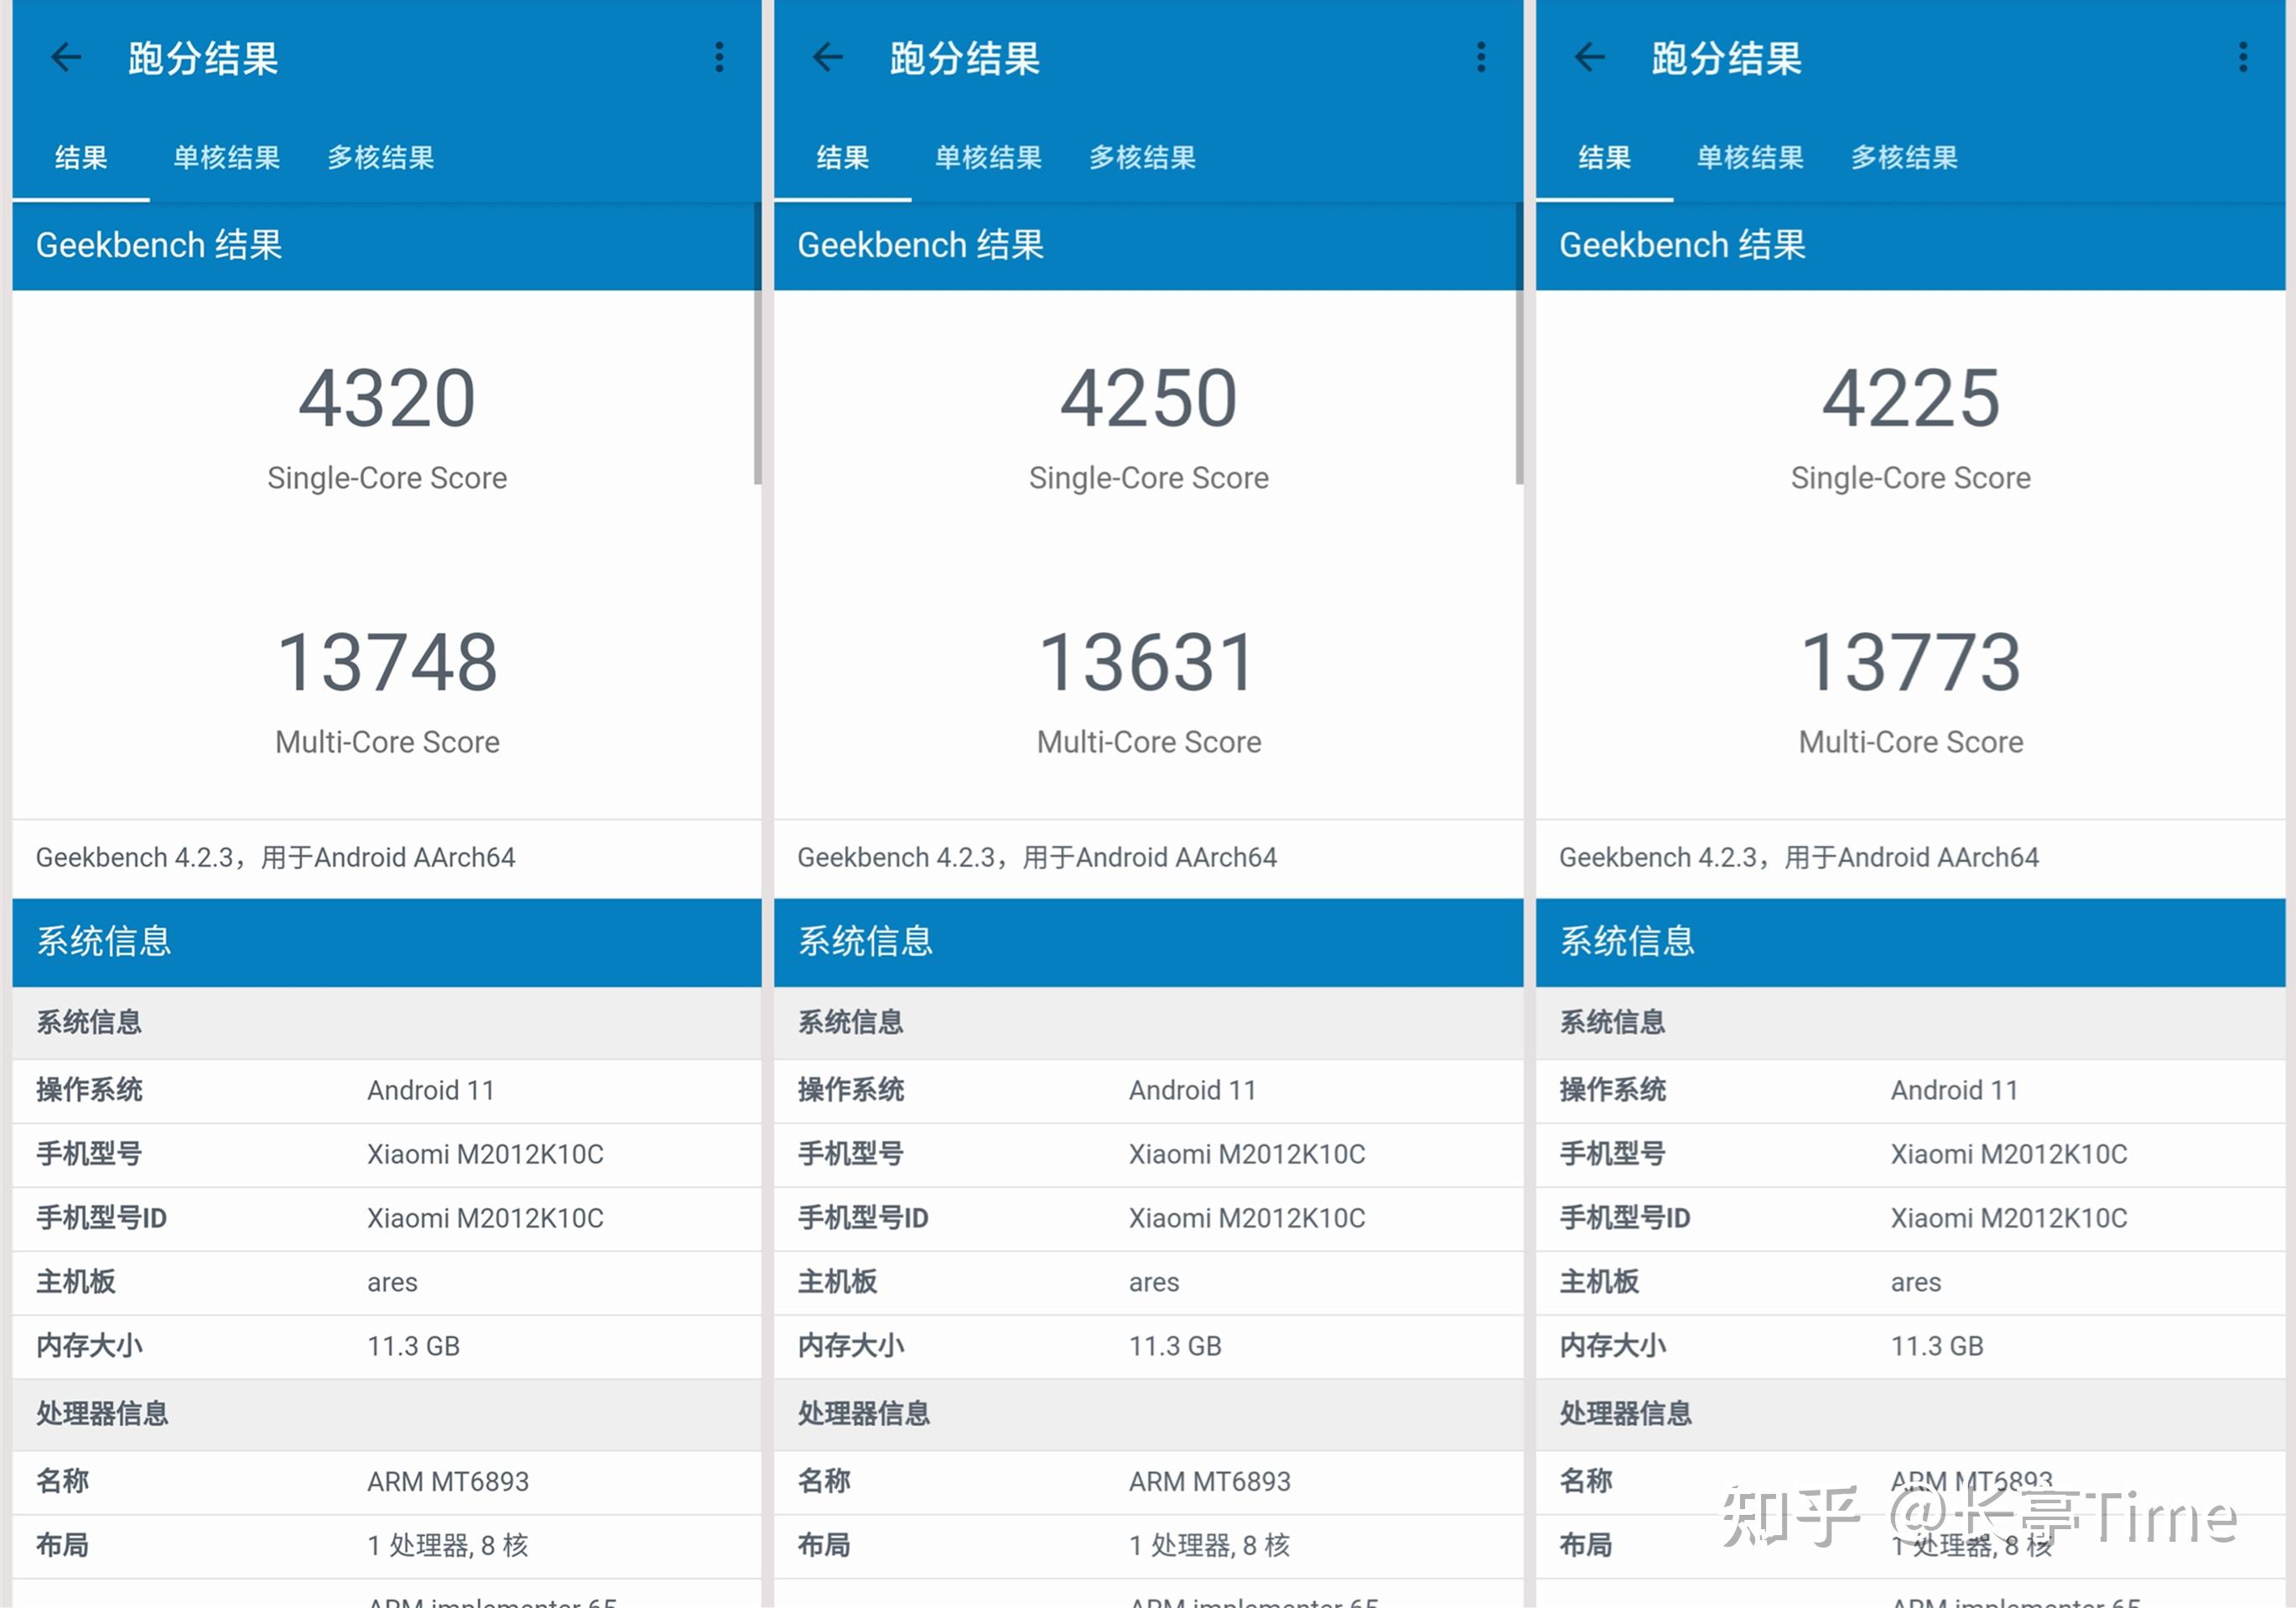
Task: Click ares motherboard value in the 4320-score panel
Action: (392, 1282)
